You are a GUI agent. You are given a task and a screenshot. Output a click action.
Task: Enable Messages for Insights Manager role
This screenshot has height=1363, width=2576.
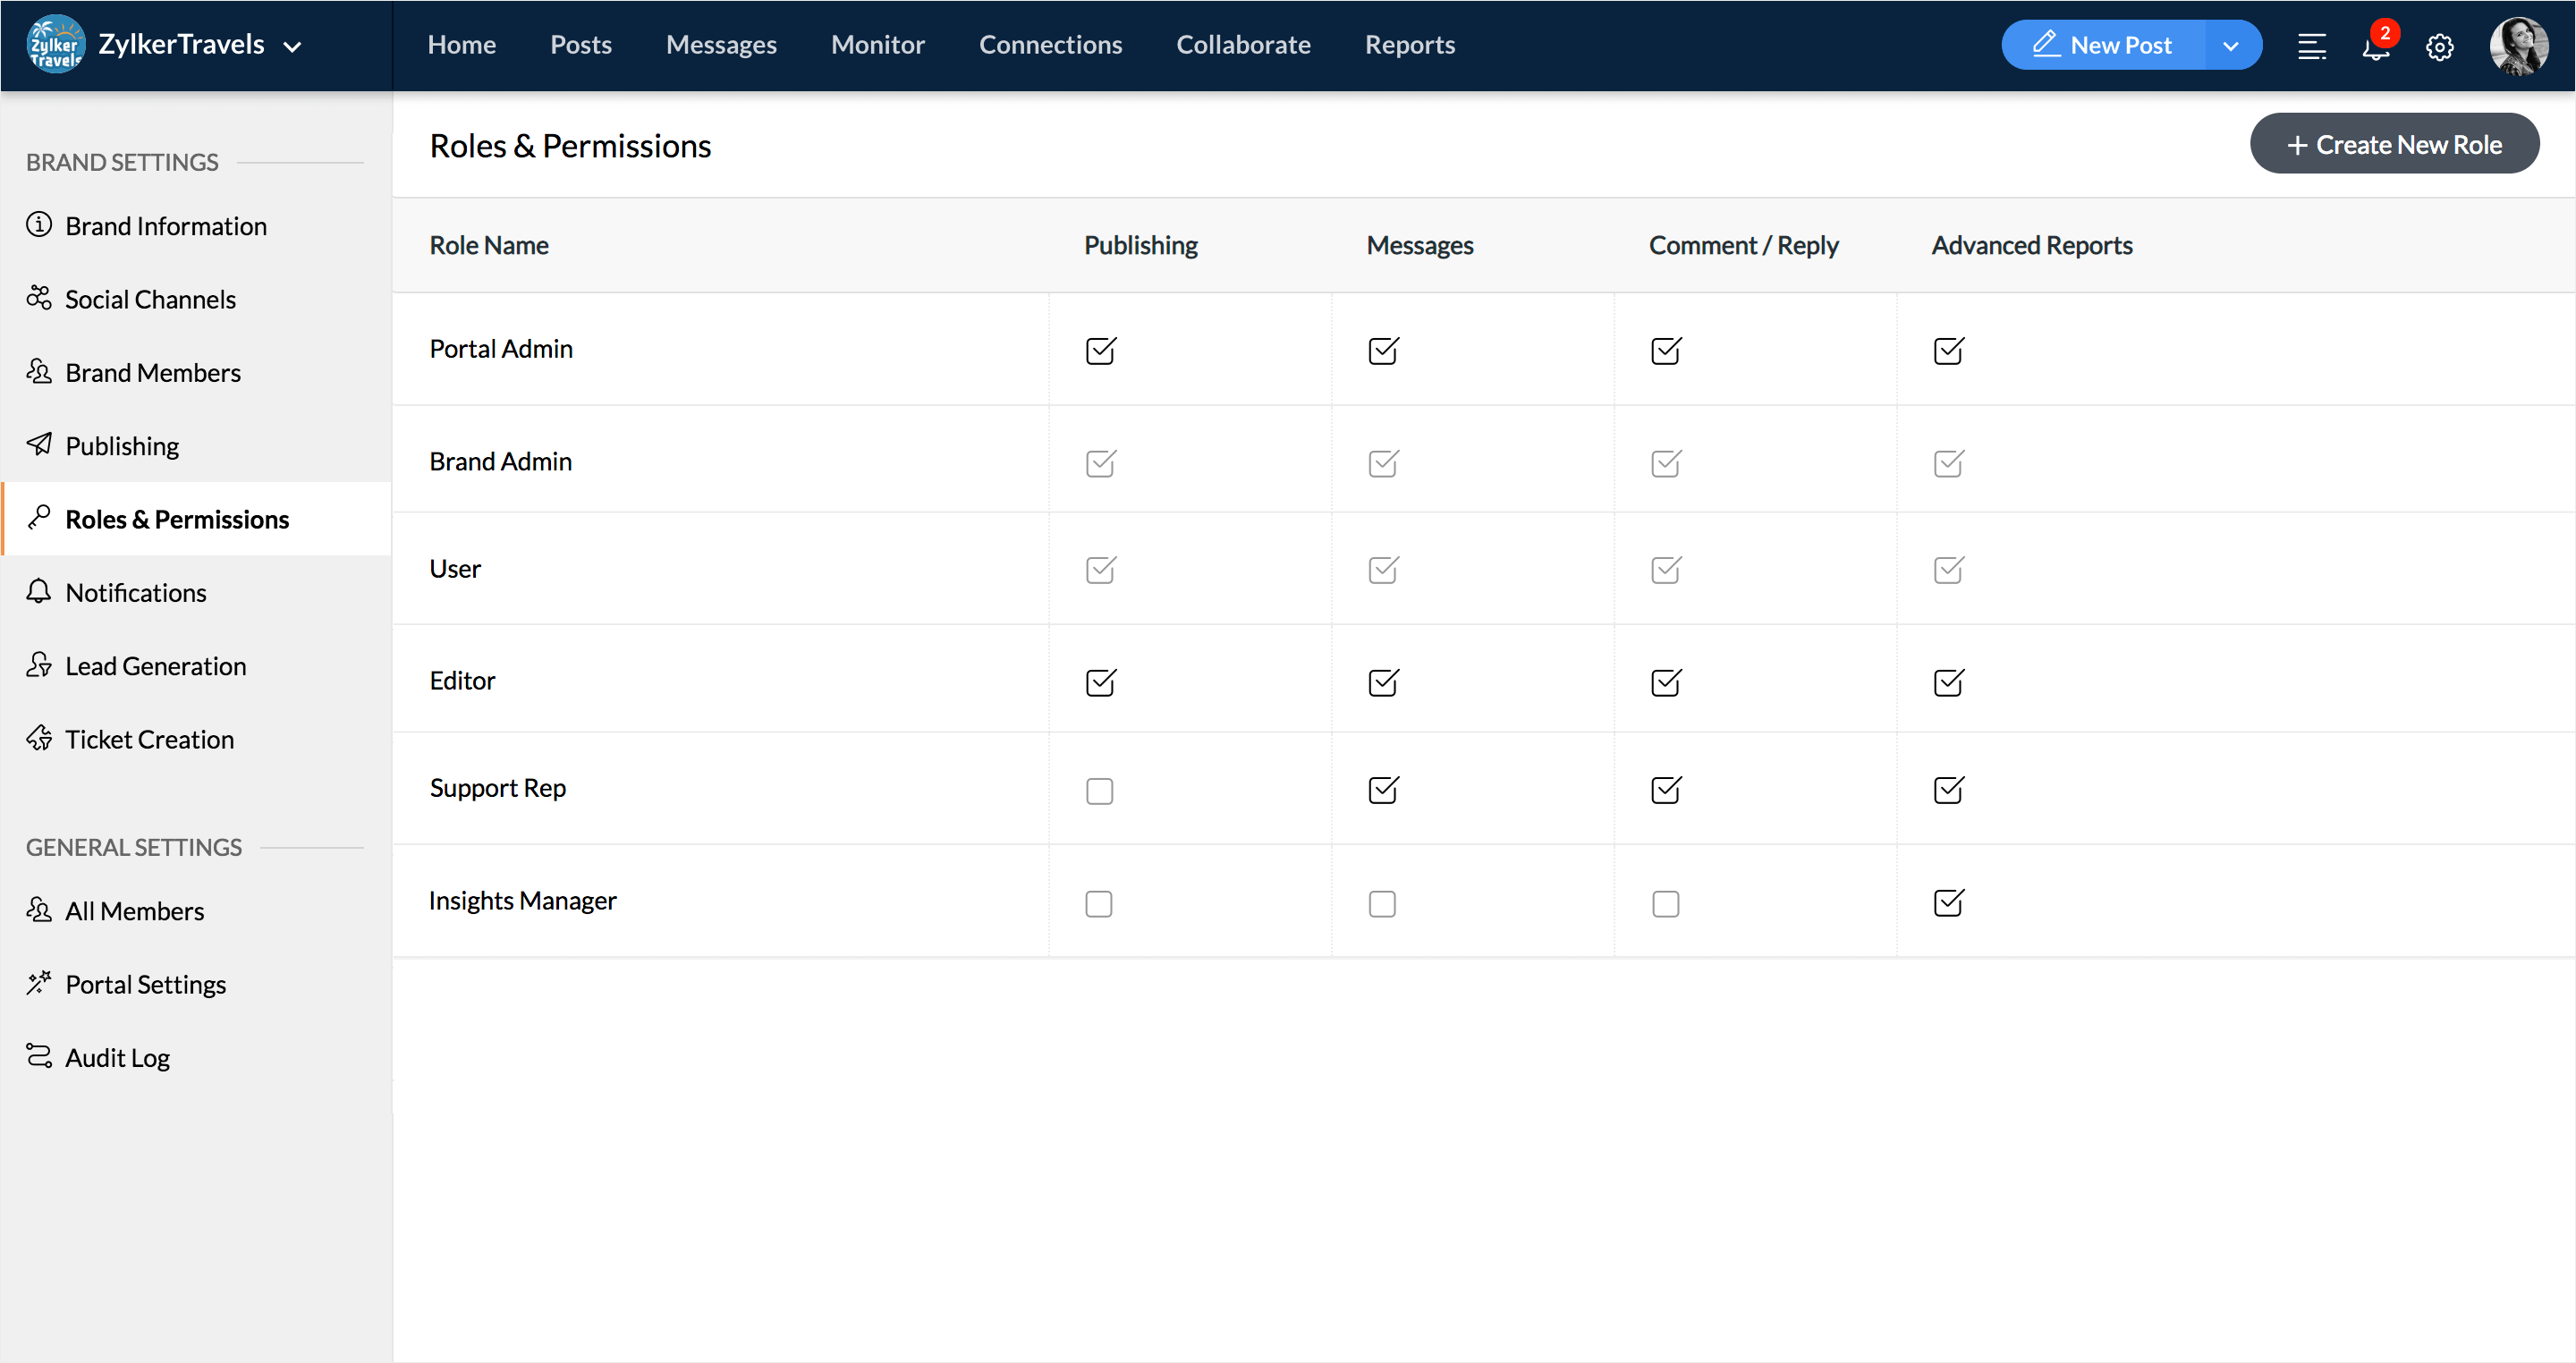[x=1382, y=903]
